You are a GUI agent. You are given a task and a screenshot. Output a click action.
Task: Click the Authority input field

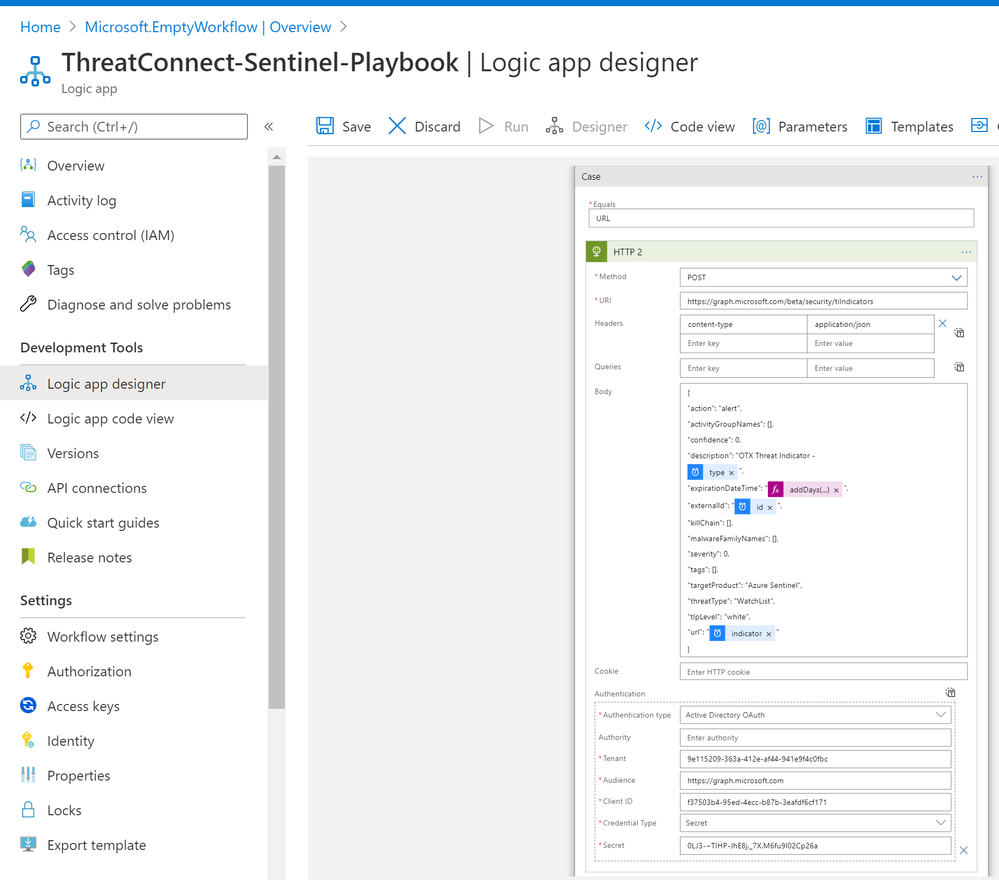tap(816, 737)
